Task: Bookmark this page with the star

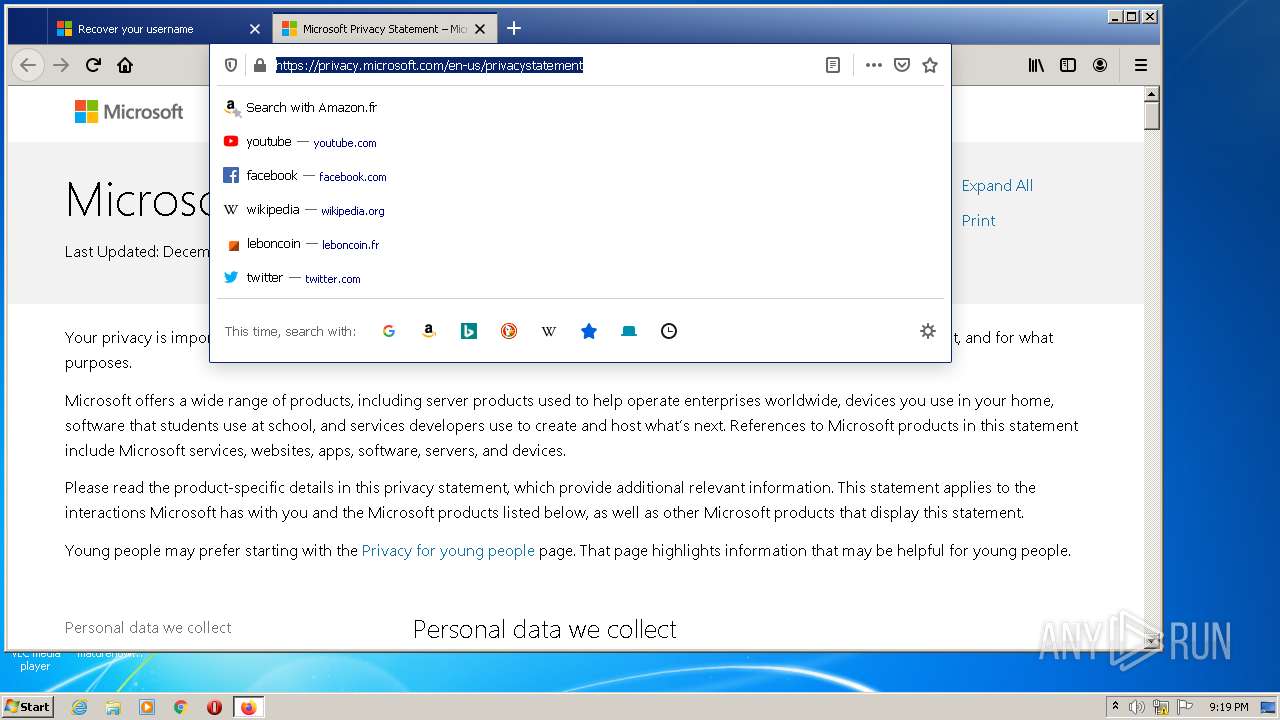Action: point(930,65)
